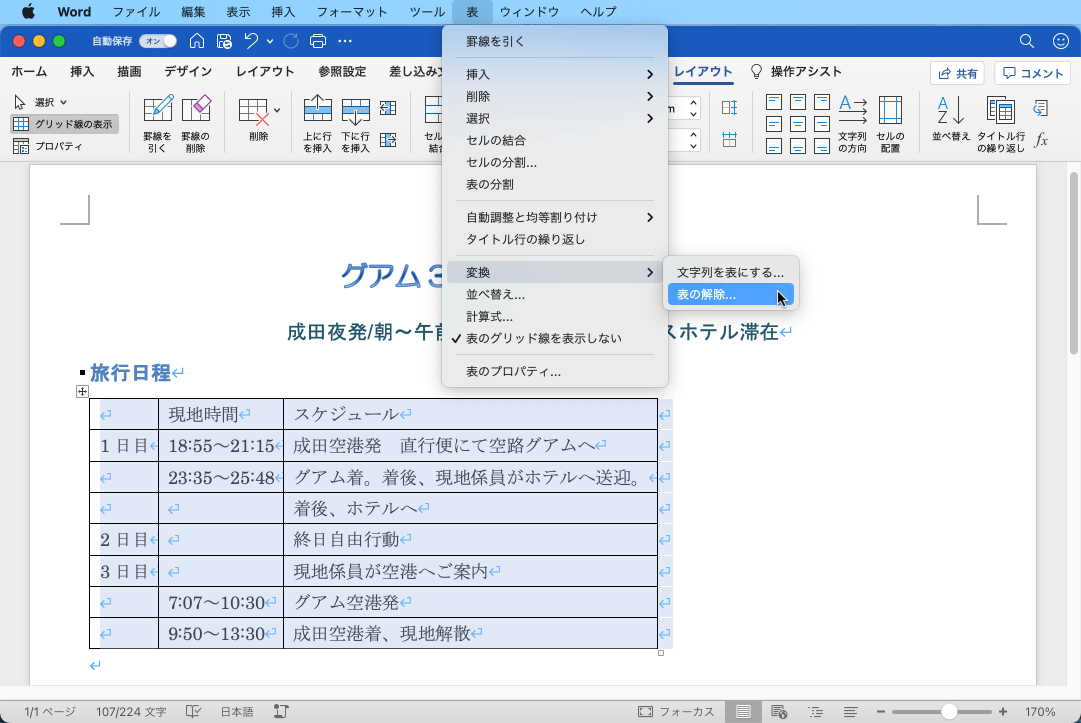Open the undo history dropdown arrow
Image resolution: width=1081 pixels, height=723 pixels.
(x=270, y=41)
